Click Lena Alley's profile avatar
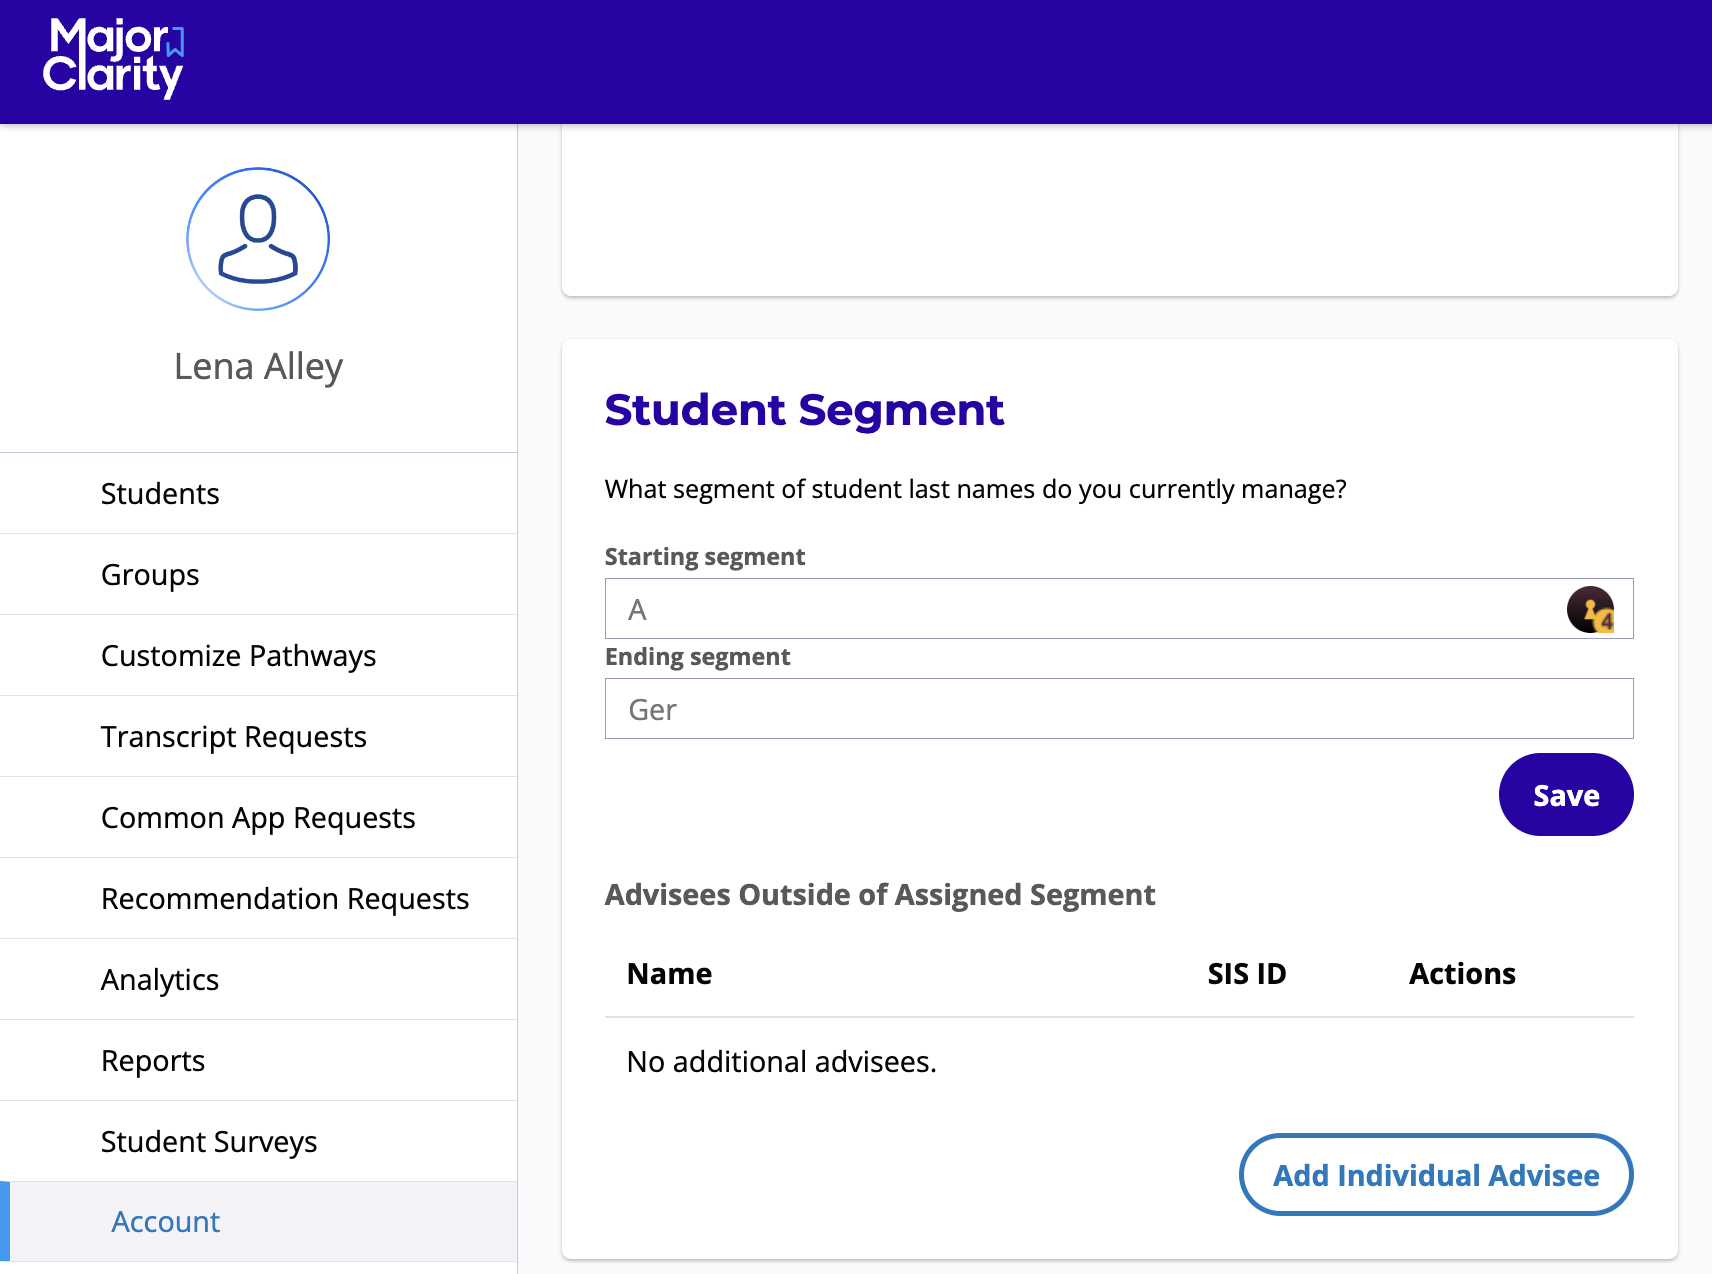Viewport: 1712px width, 1274px height. pyautogui.click(x=258, y=239)
